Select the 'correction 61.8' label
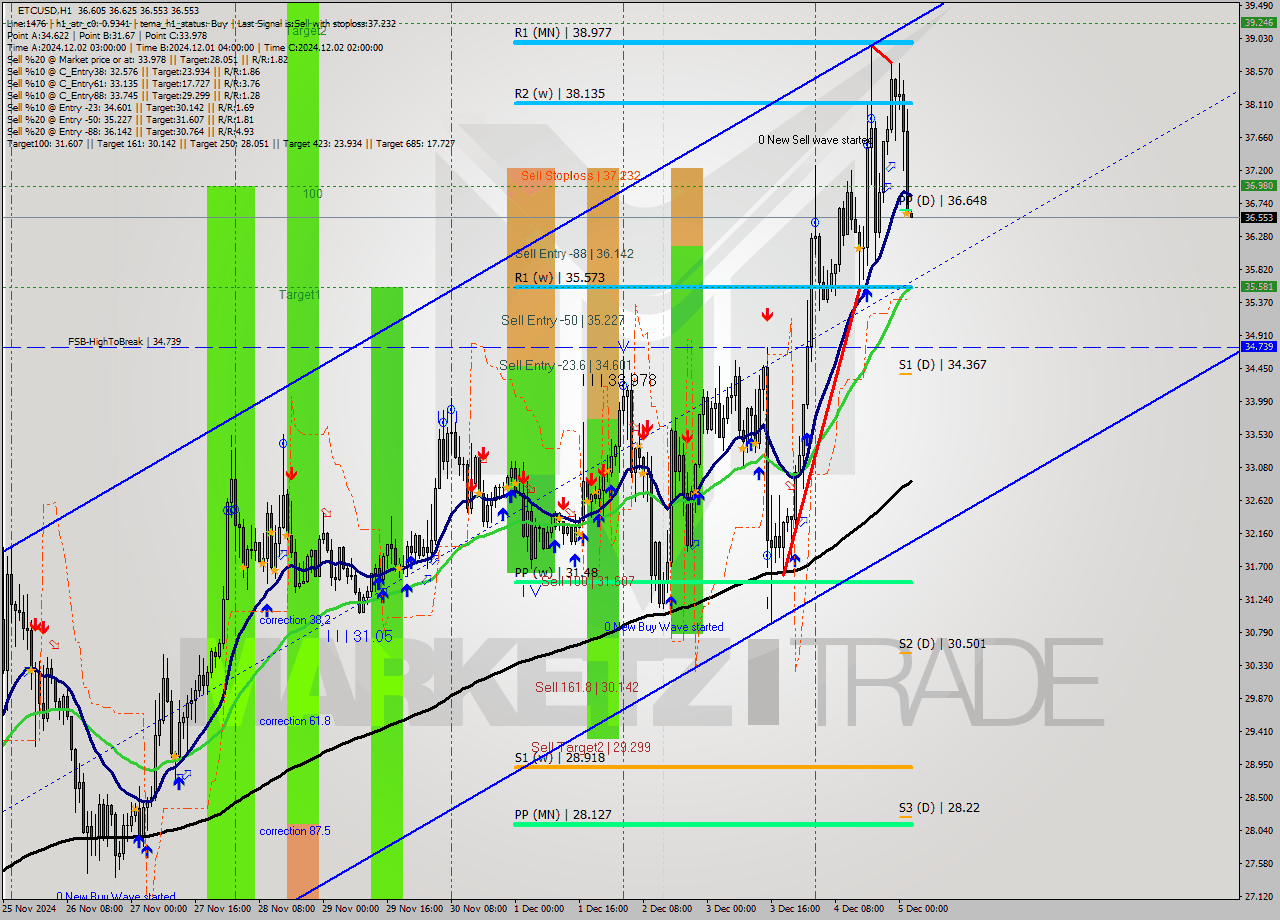This screenshot has width=1280, height=920. (x=295, y=721)
